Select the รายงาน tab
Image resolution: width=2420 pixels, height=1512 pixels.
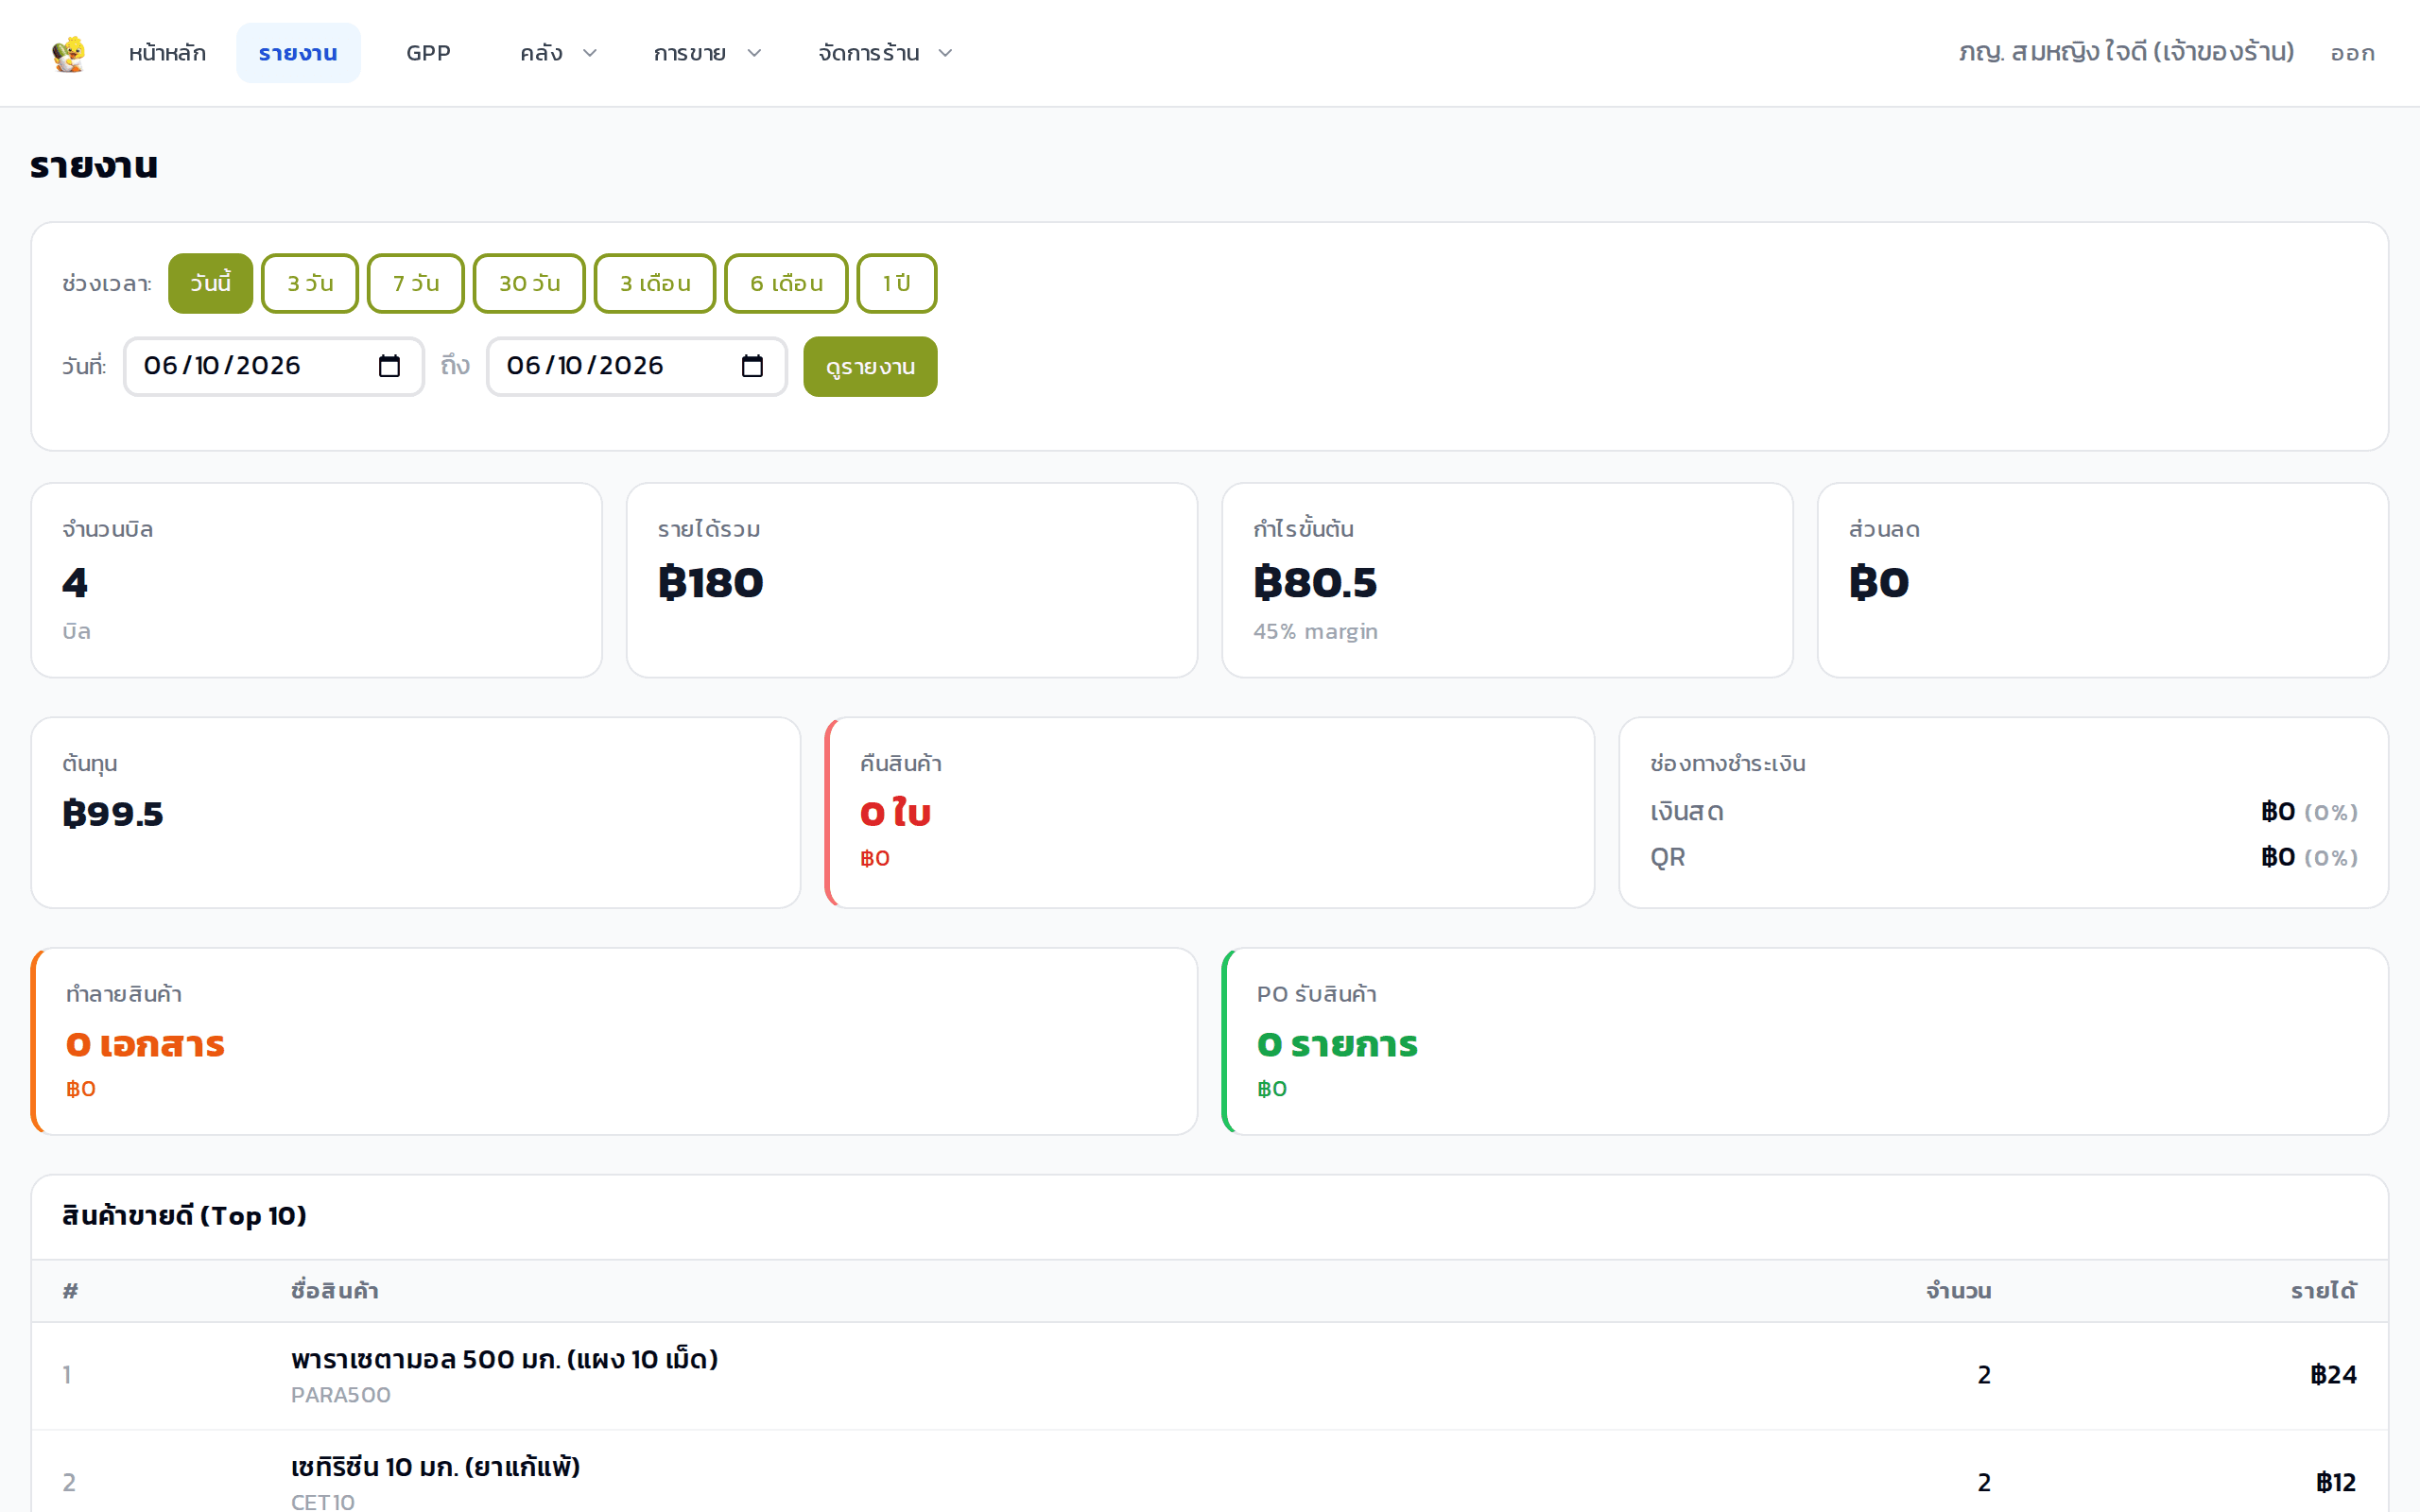tap(298, 53)
